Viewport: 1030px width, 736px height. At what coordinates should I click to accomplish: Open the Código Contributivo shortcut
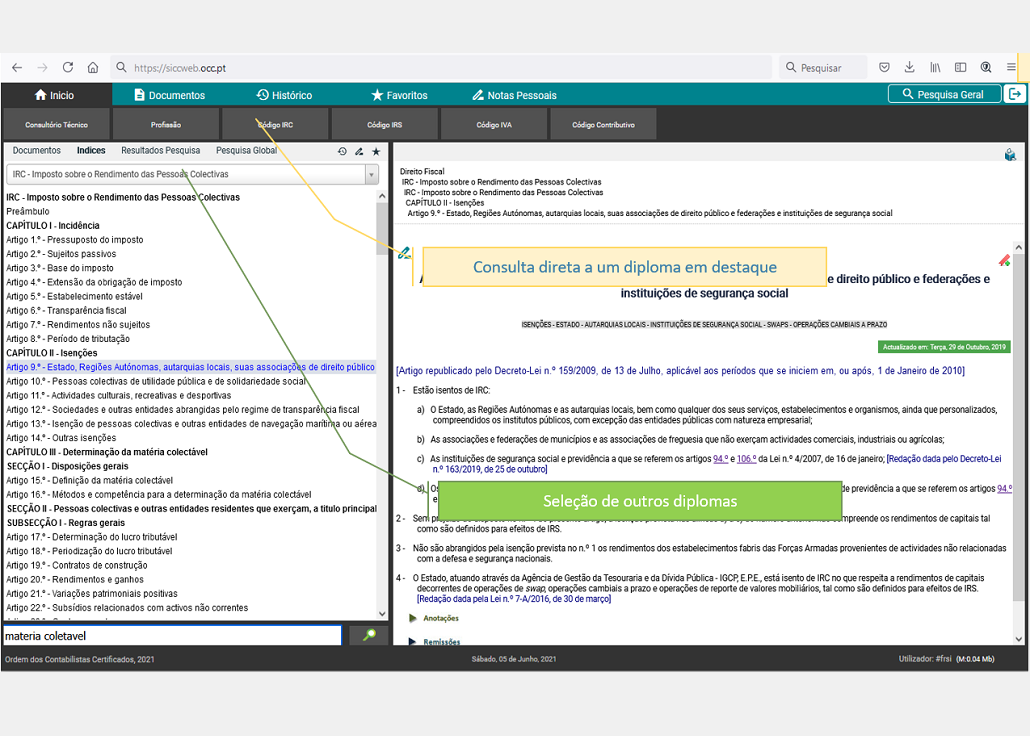point(603,124)
